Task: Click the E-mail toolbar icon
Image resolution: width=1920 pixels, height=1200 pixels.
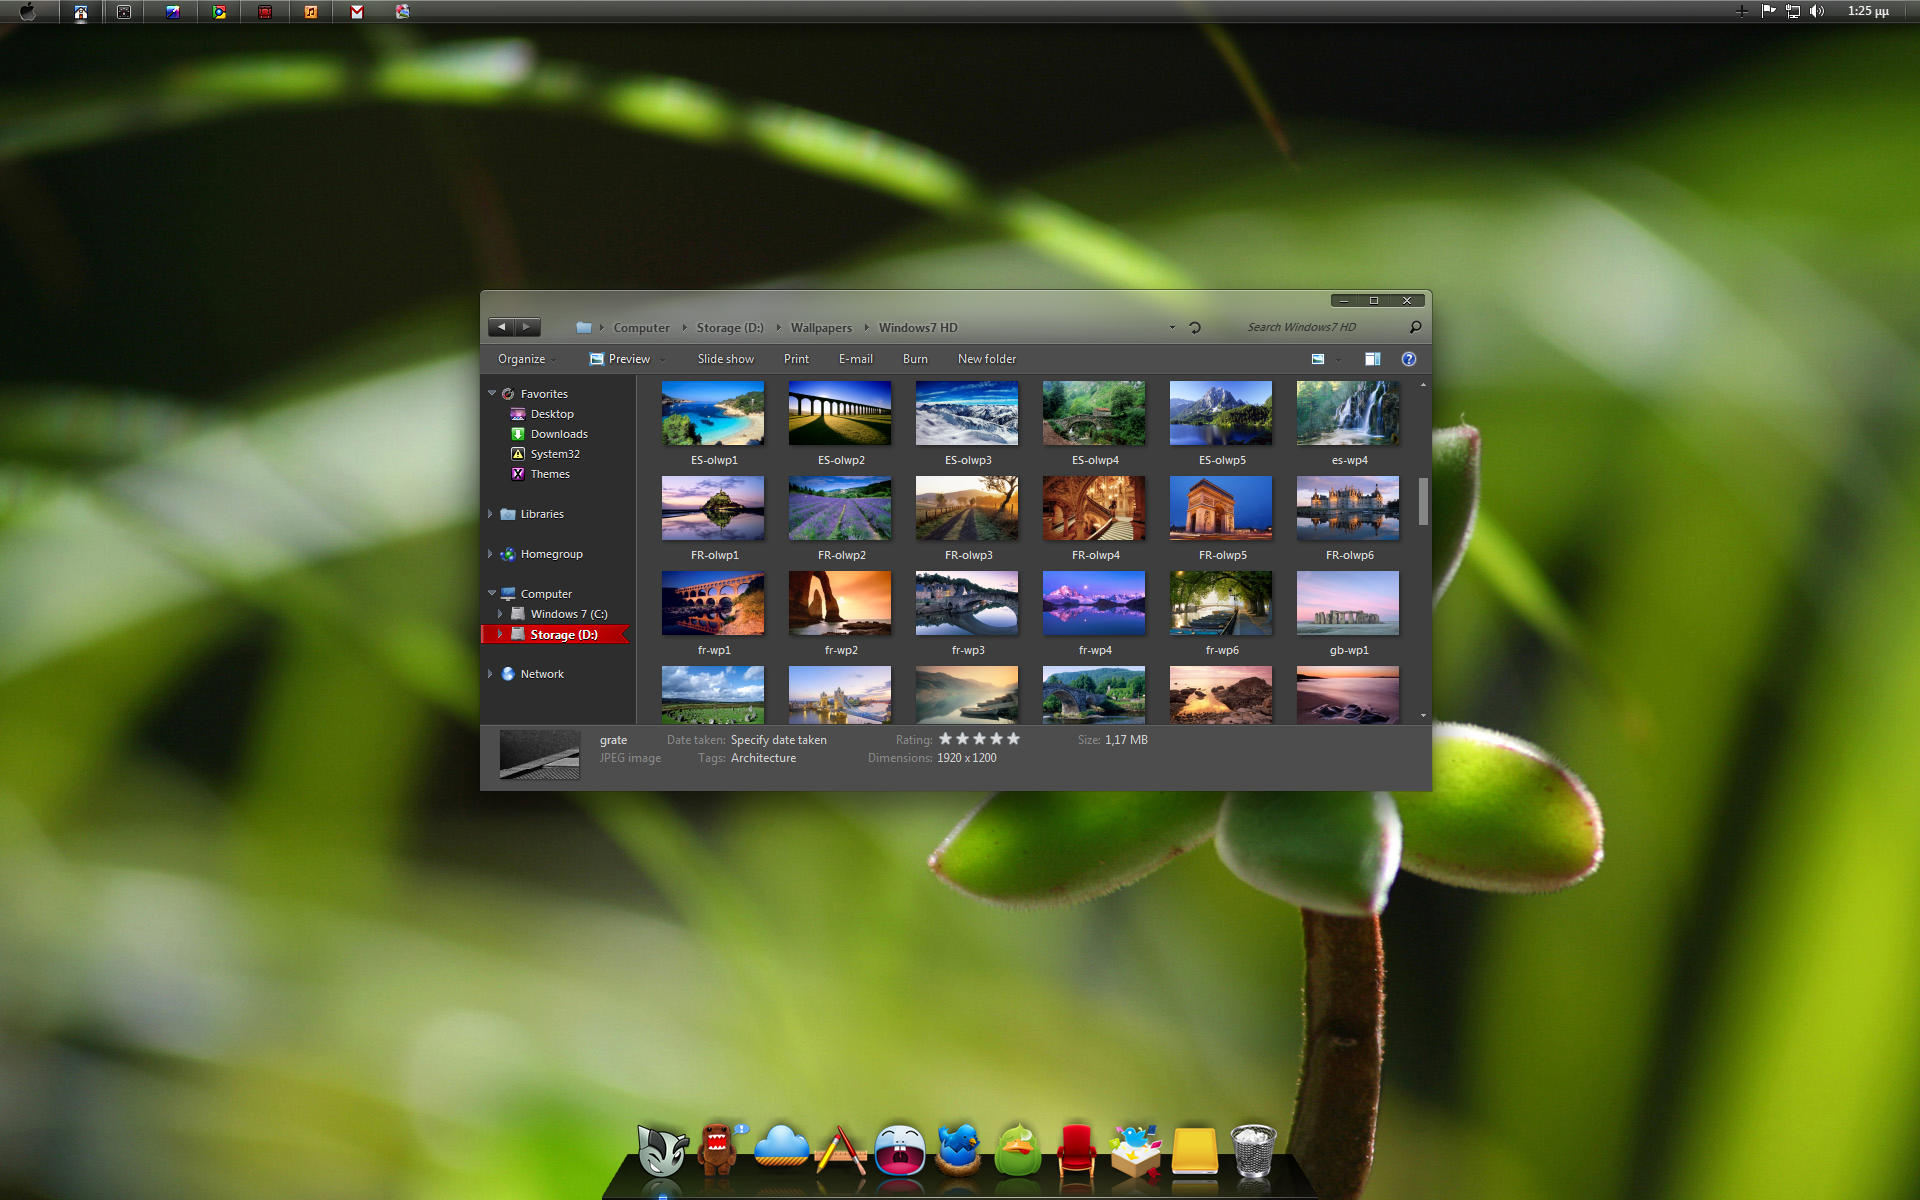Action: coord(857,358)
